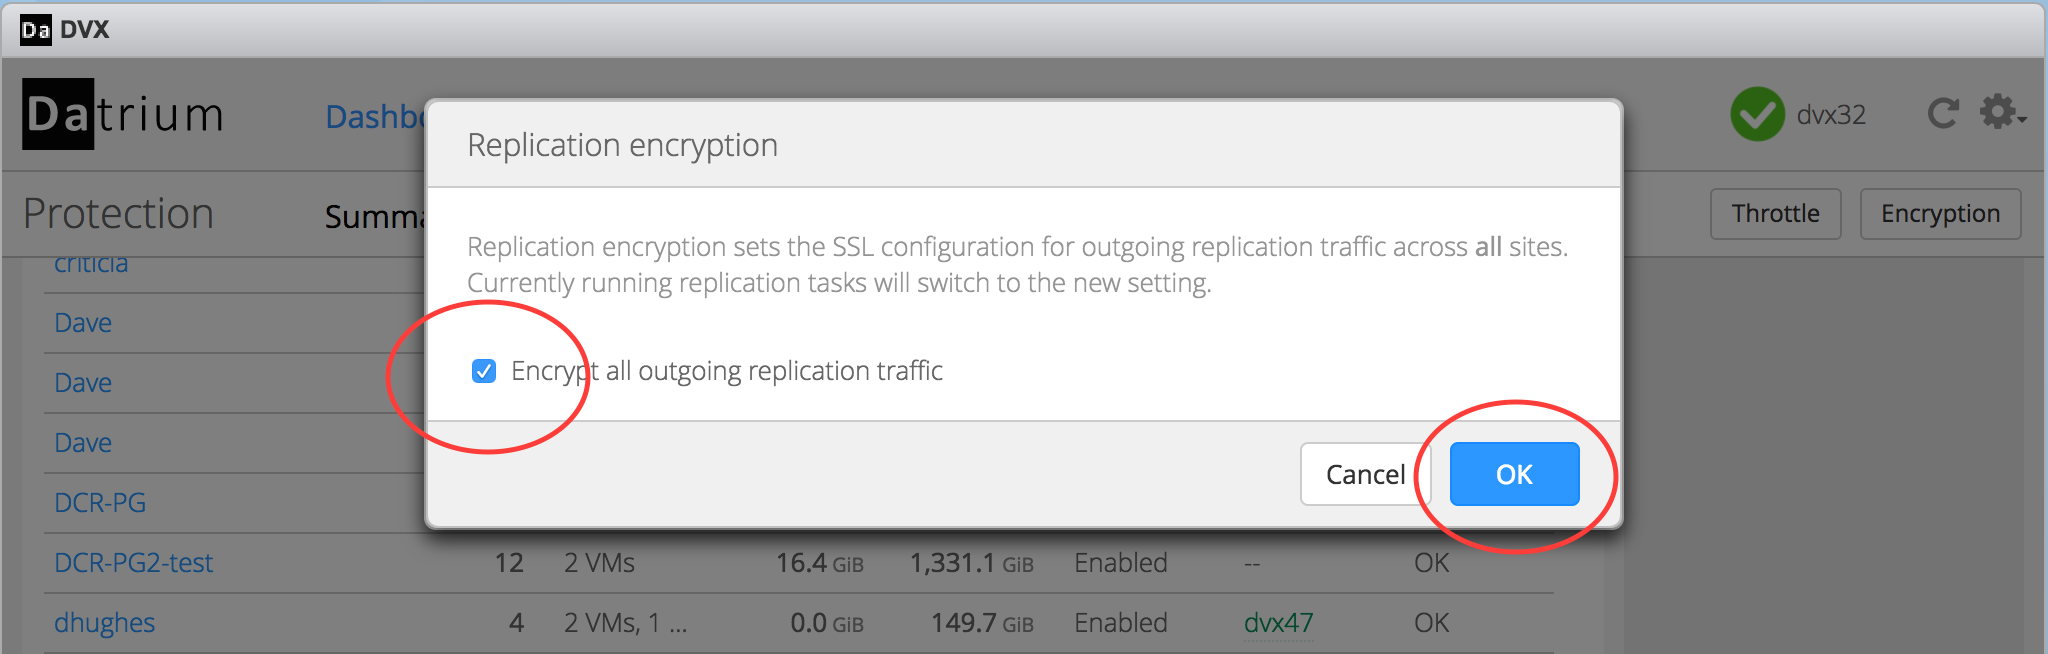Select the Summary tab under Protection

point(375,216)
